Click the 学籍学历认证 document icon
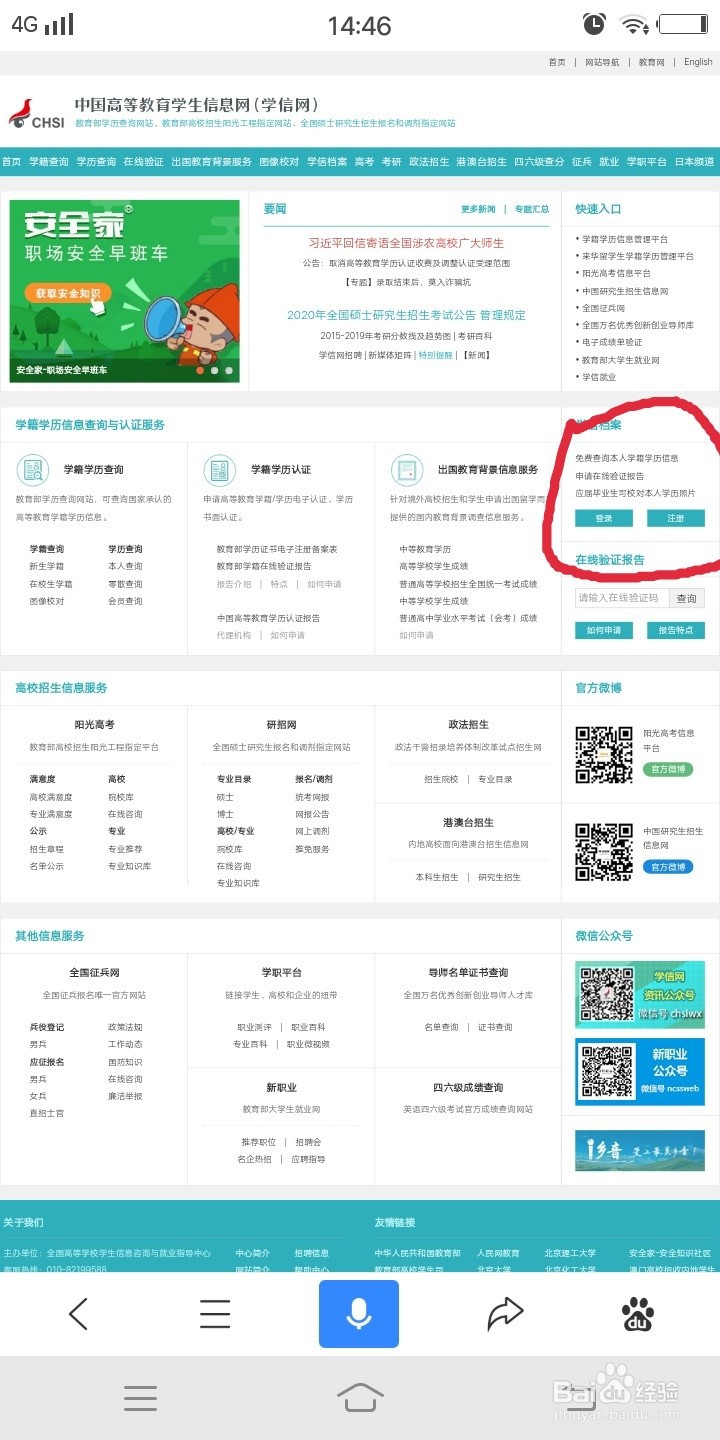The height and width of the screenshot is (1440, 720). (220, 470)
